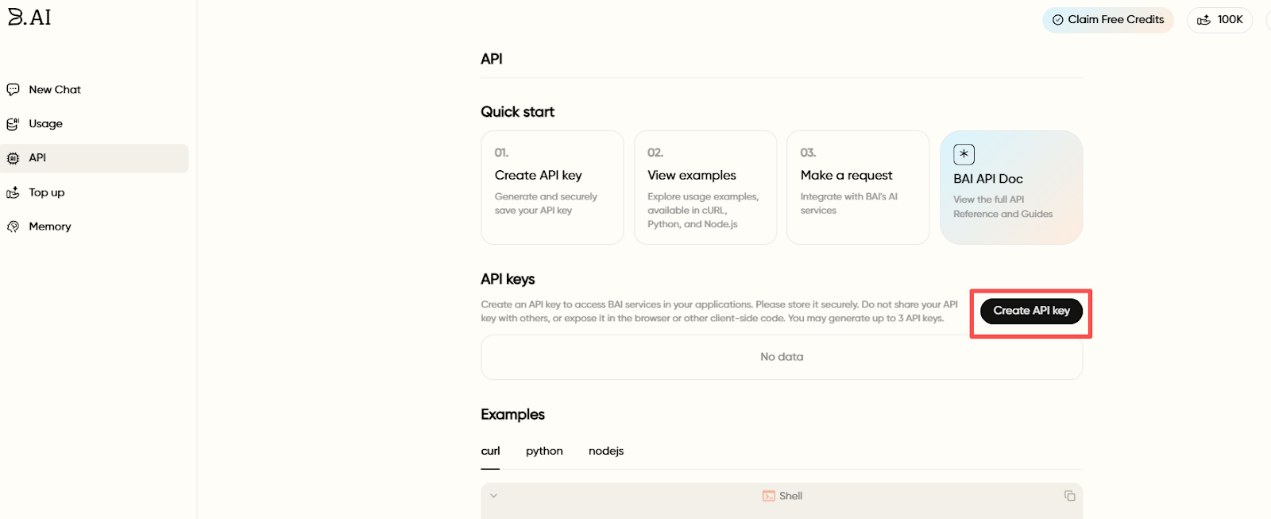This screenshot has height=519, width=1271.
Task: Click the Usage database icon in sidebar
Action: pos(13,124)
